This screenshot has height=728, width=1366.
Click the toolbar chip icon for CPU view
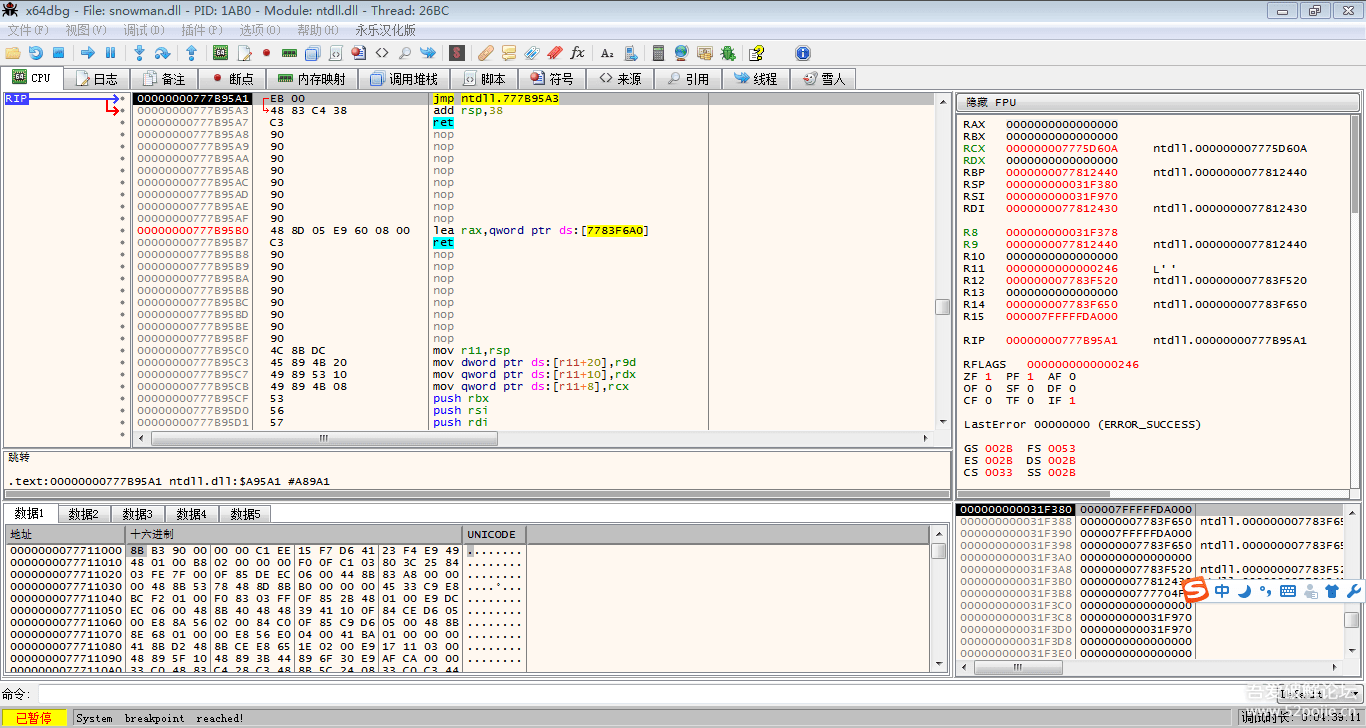point(220,53)
